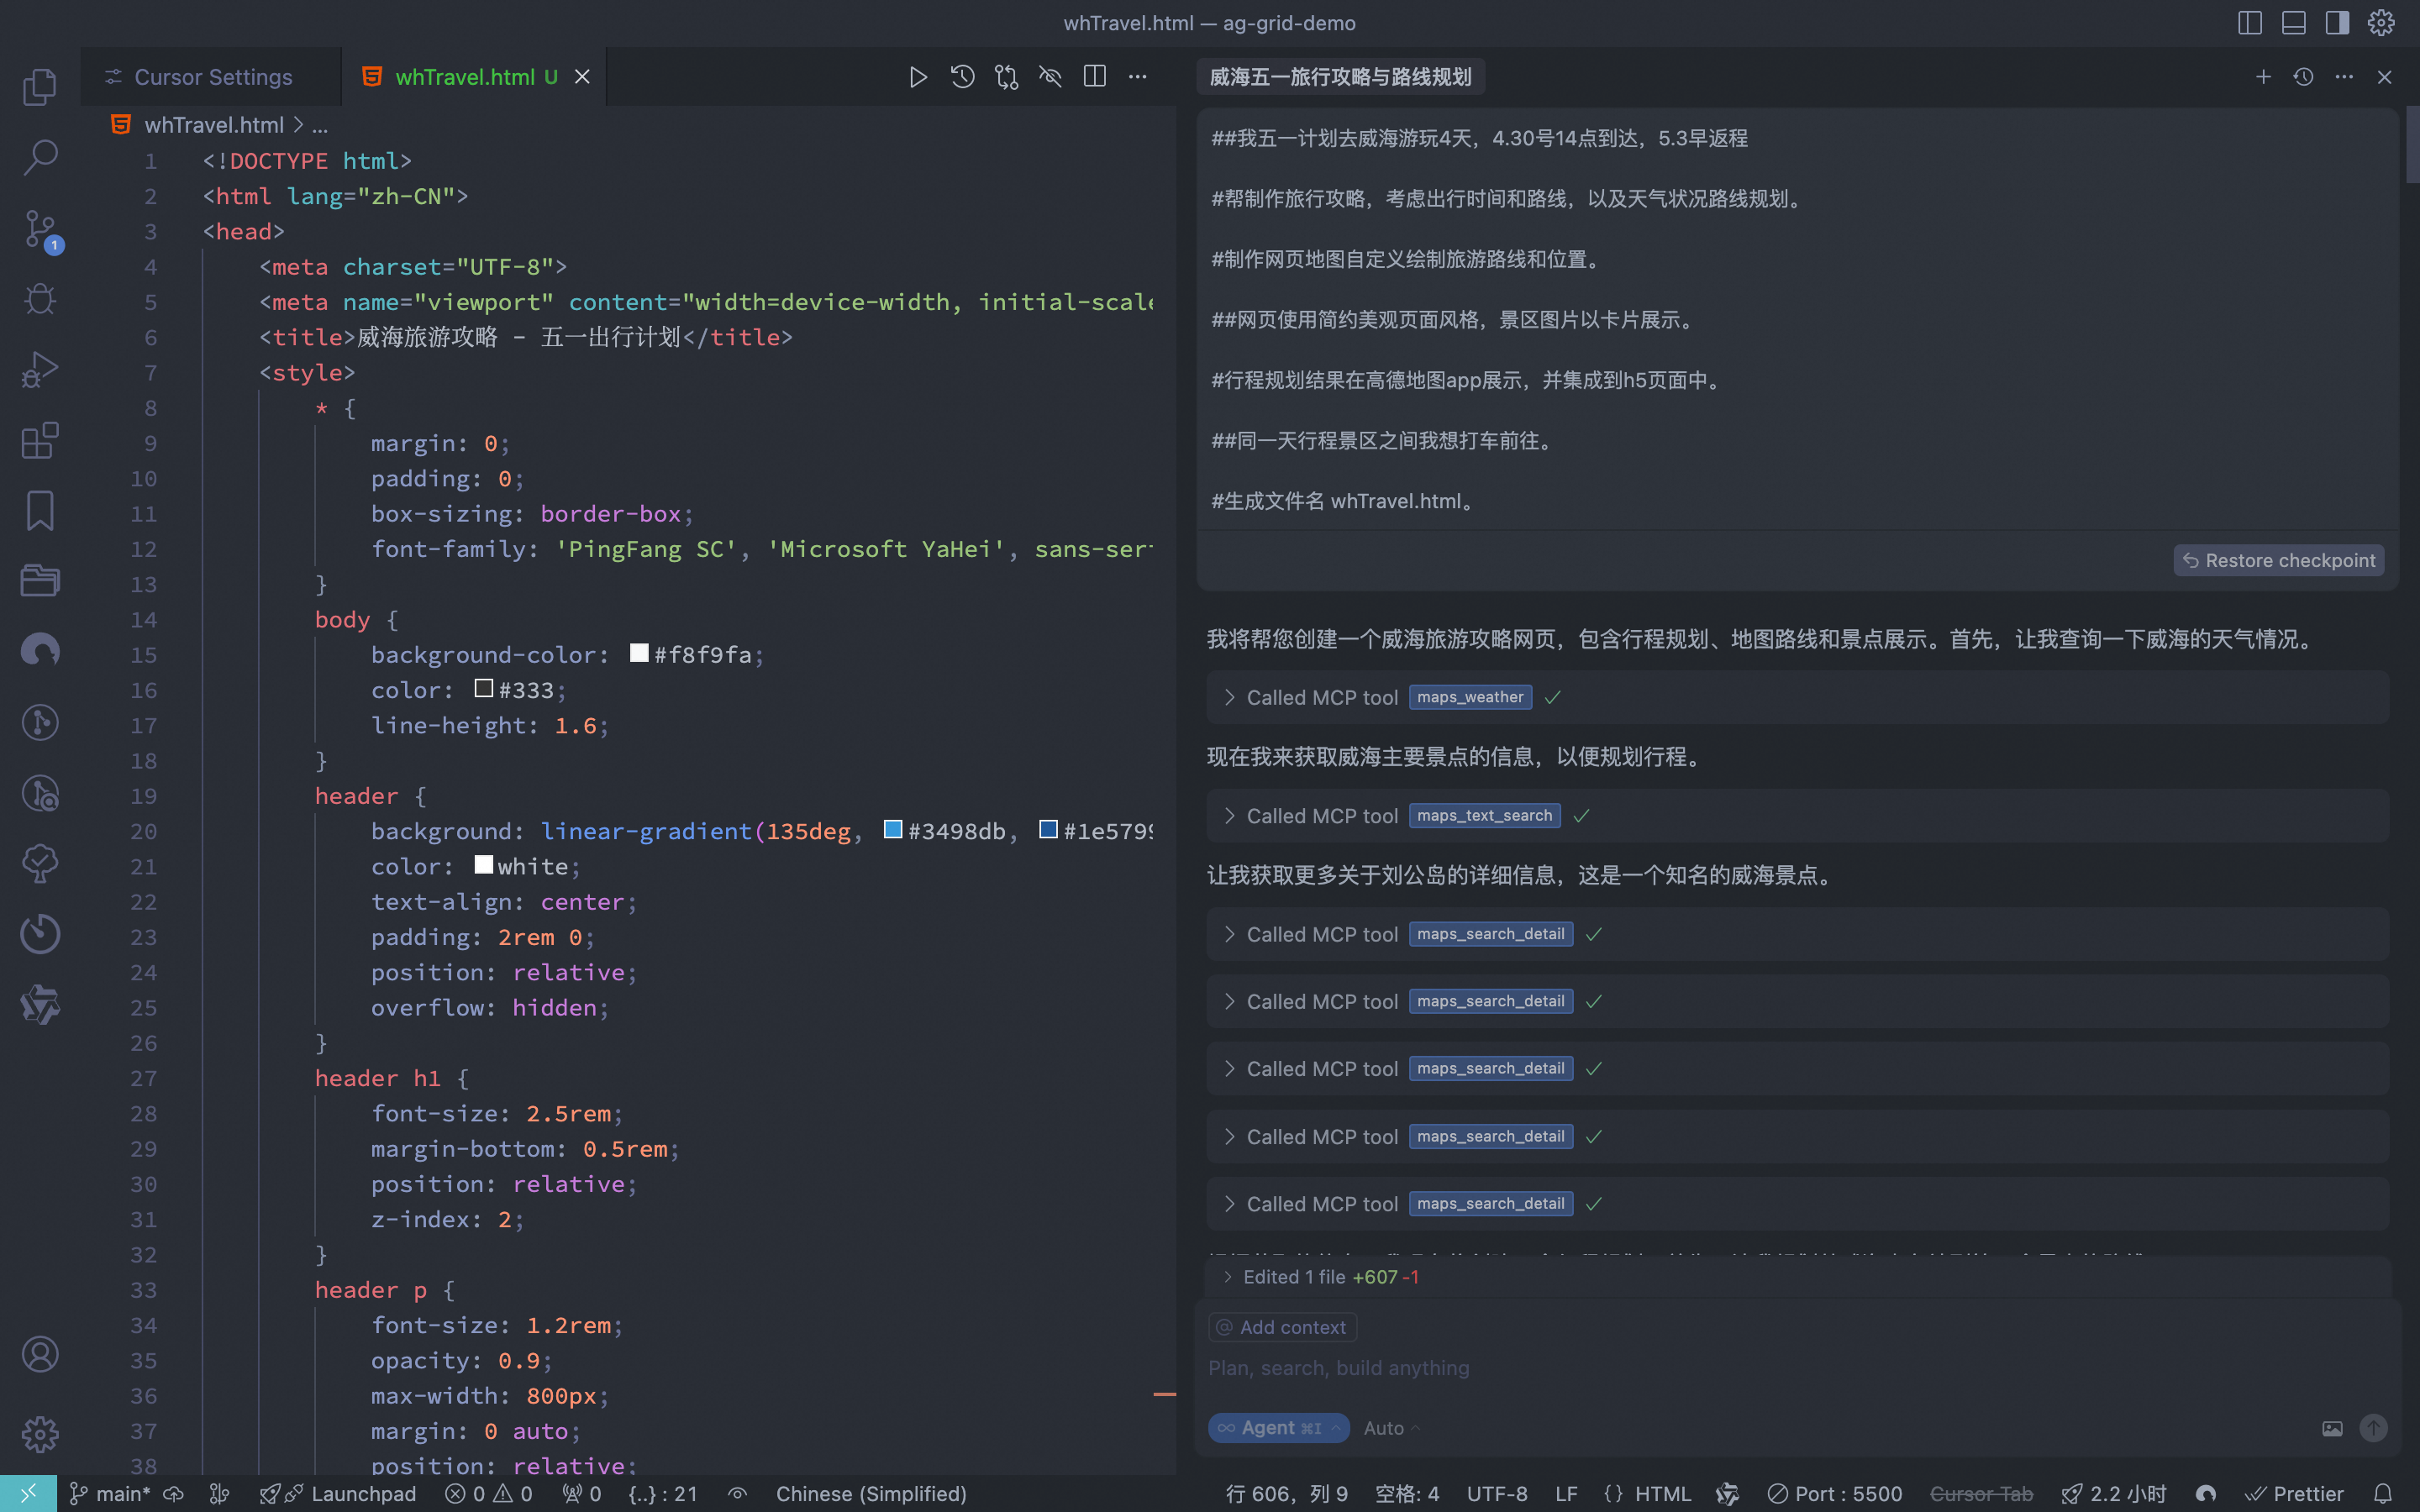Open the Manage gear in activity bar

[40, 1435]
